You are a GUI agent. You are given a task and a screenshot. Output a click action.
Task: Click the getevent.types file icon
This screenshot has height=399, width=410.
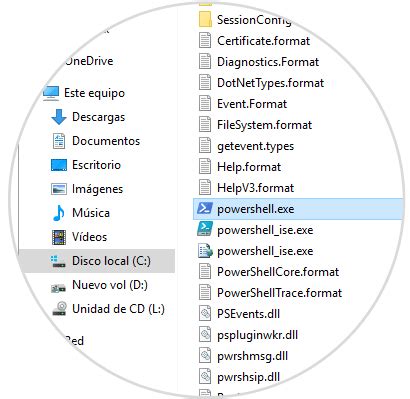pyautogui.click(x=205, y=146)
